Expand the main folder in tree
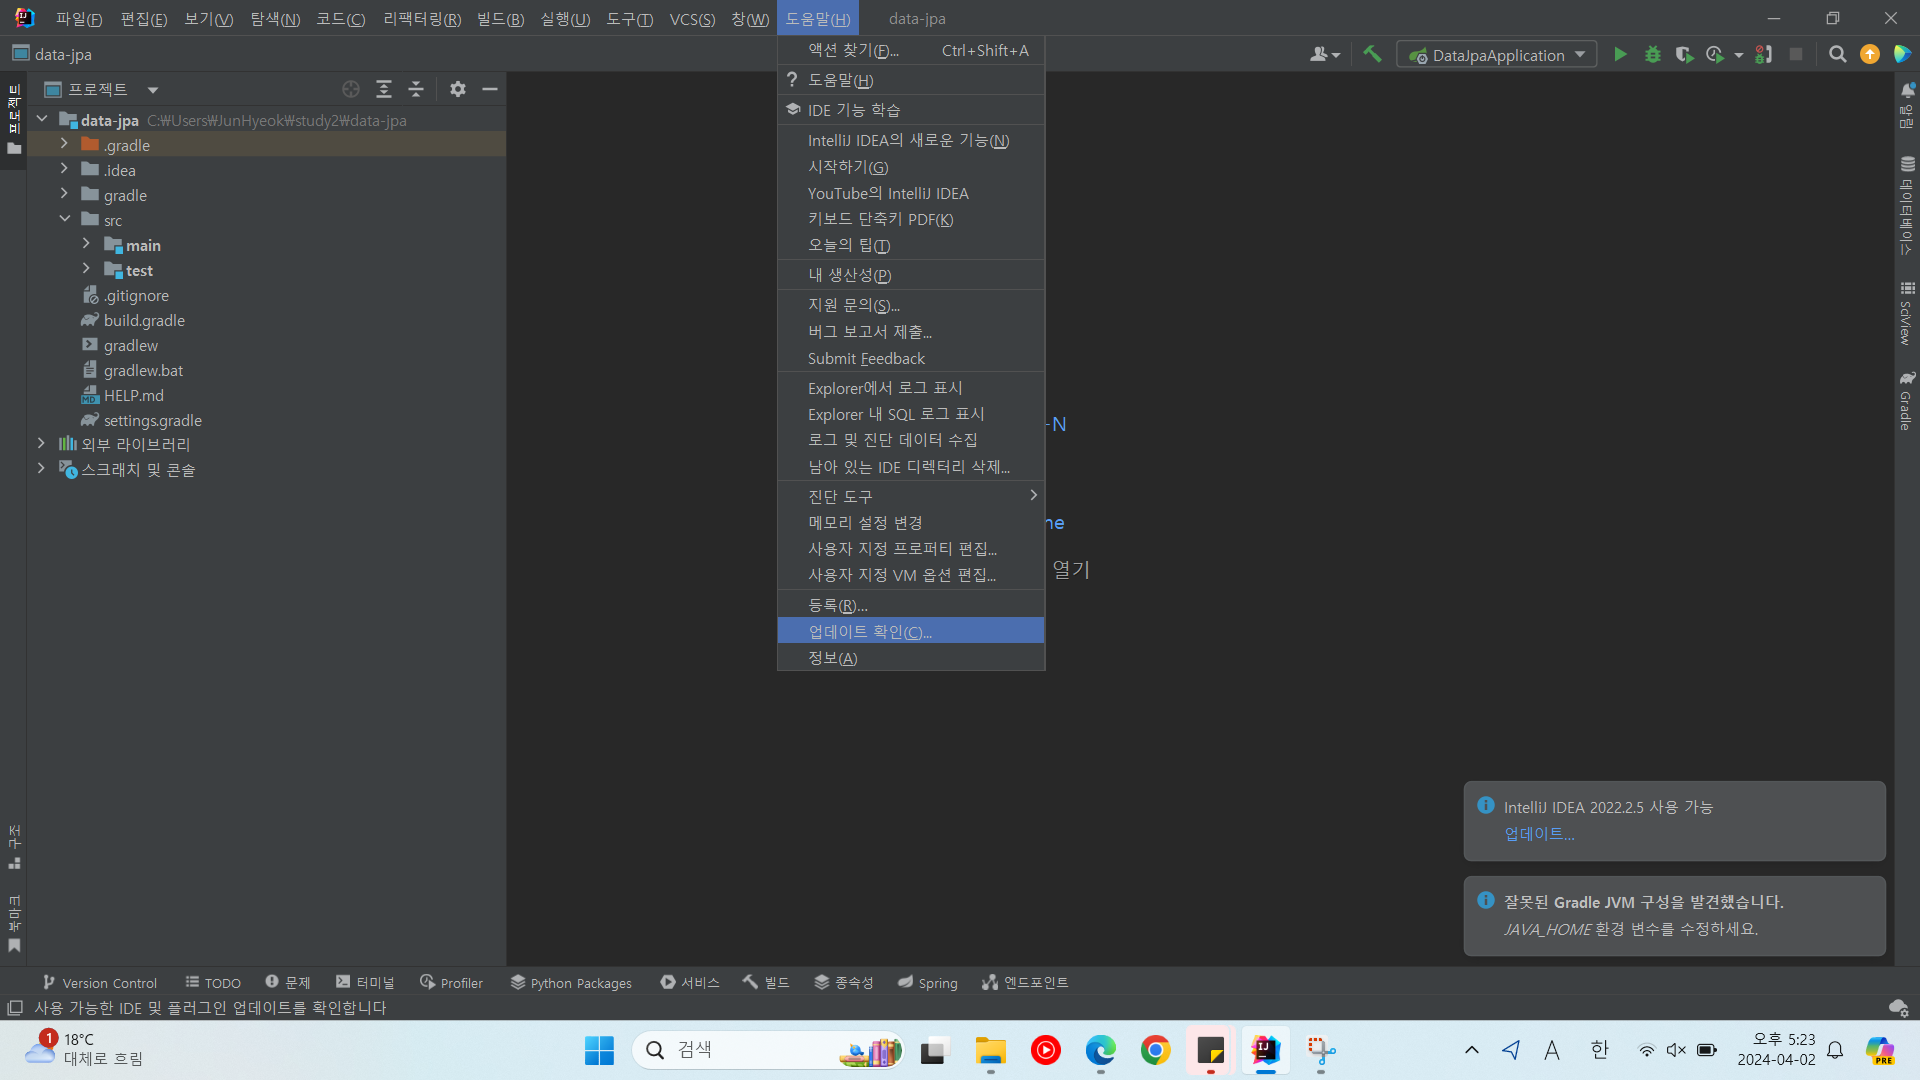The height and width of the screenshot is (1080, 1920). click(x=86, y=245)
